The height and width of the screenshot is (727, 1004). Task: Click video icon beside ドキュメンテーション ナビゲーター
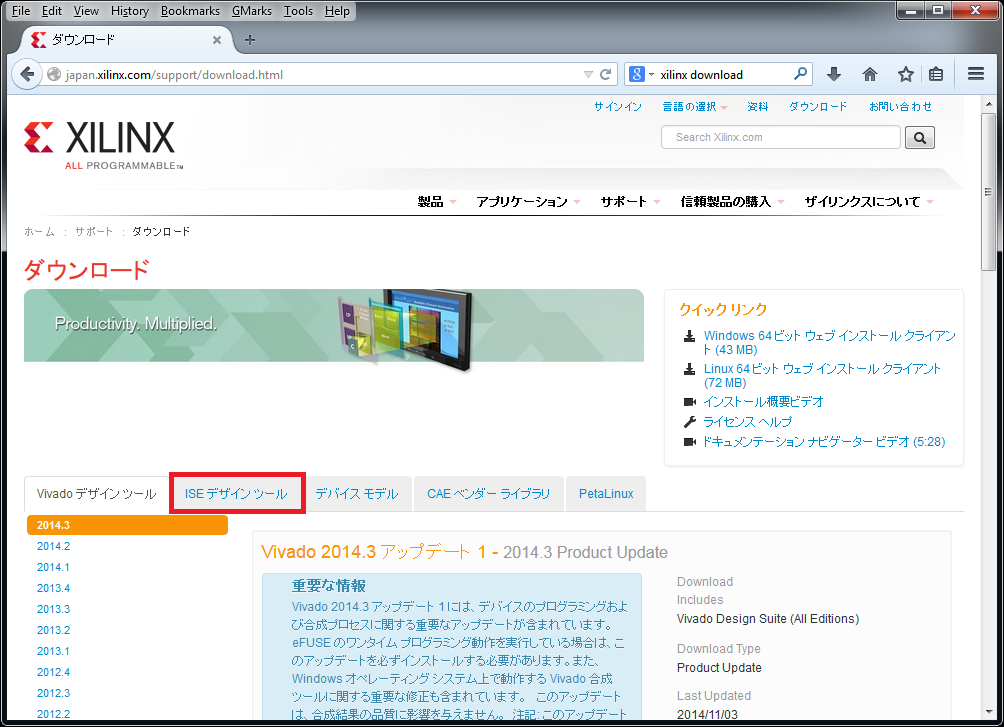(x=690, y=442)
